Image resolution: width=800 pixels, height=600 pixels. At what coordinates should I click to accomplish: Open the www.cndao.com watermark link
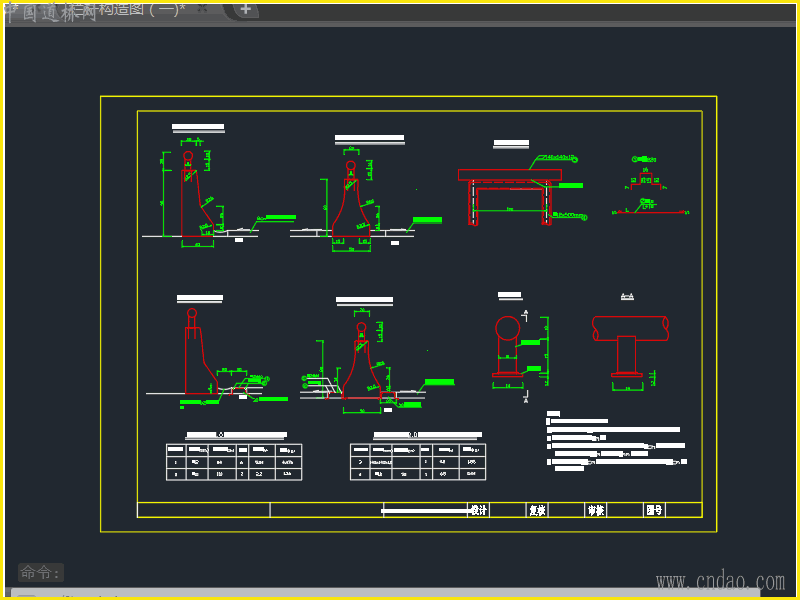[720, 581]
